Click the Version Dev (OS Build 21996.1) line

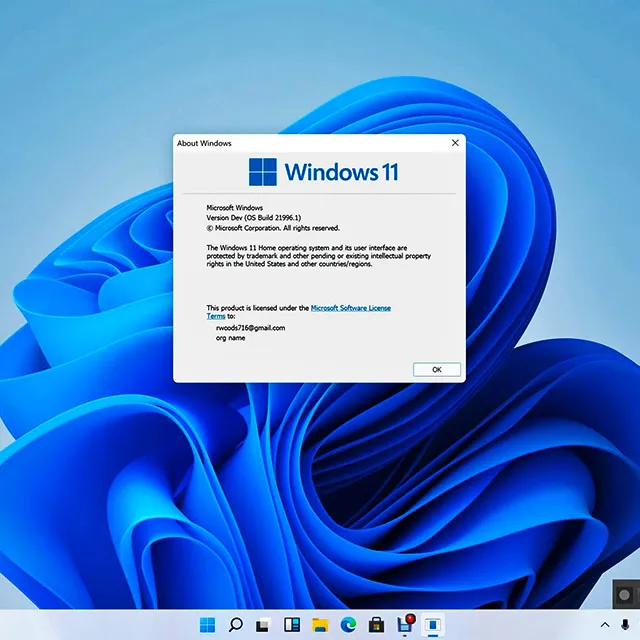[x=253, y=218]
